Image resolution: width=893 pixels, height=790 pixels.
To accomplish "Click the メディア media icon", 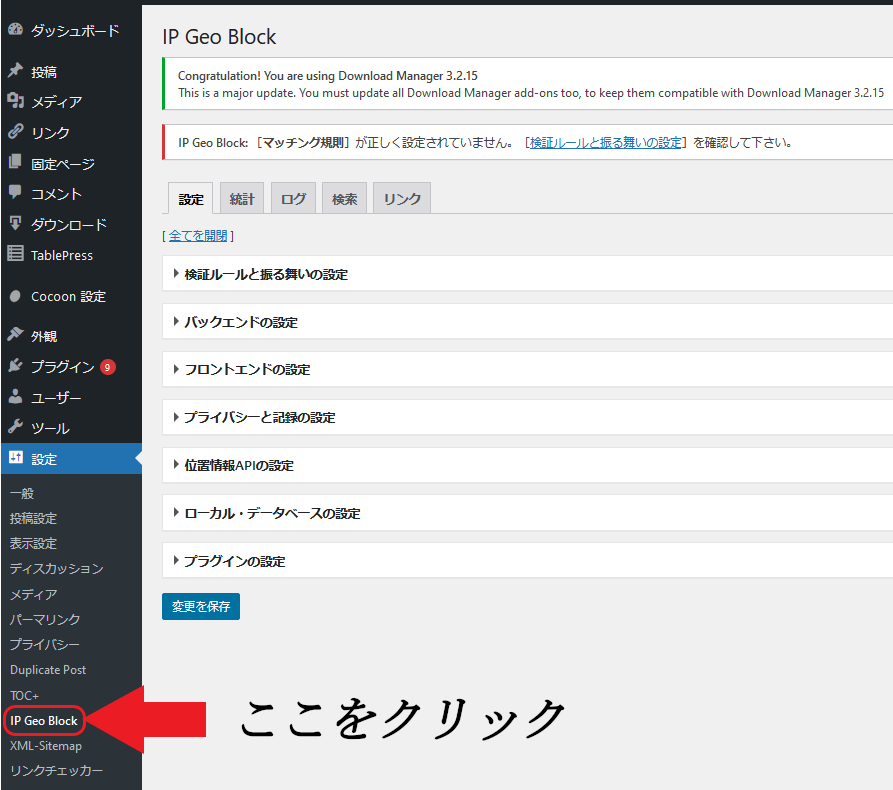I will [15, 101].
